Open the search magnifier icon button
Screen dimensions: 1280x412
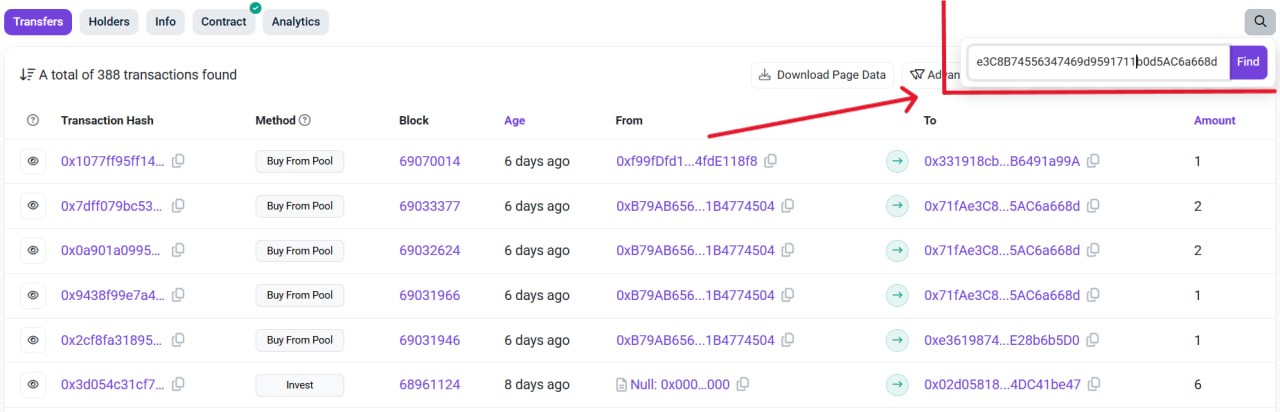1259,21
